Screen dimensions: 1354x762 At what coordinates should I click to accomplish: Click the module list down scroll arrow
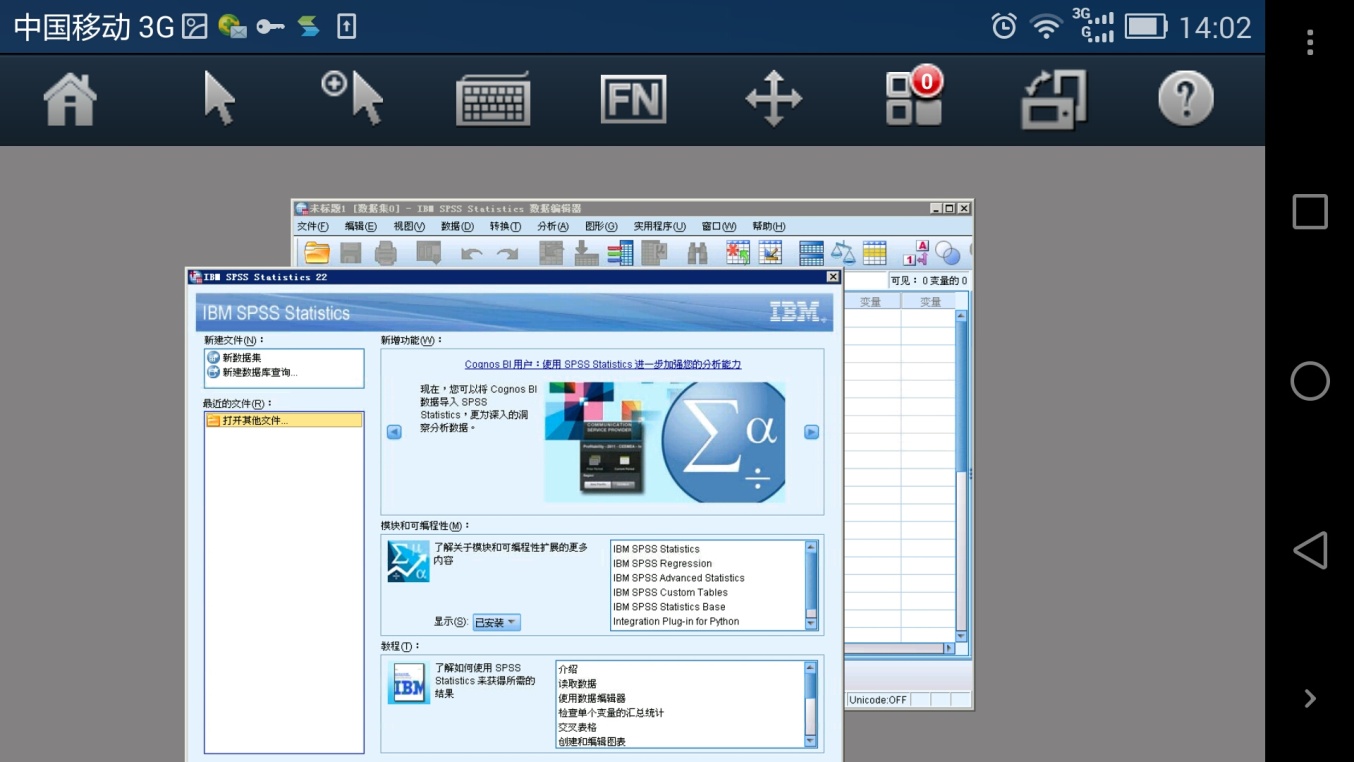click(811, 623)
